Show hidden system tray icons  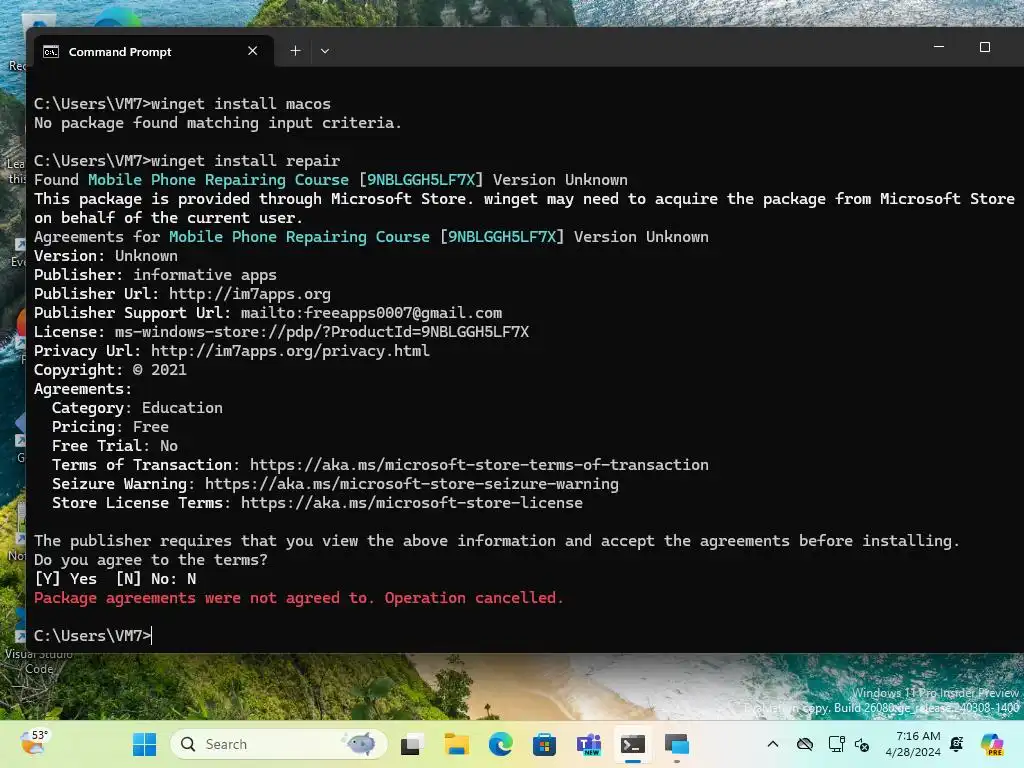click(773, 744)
